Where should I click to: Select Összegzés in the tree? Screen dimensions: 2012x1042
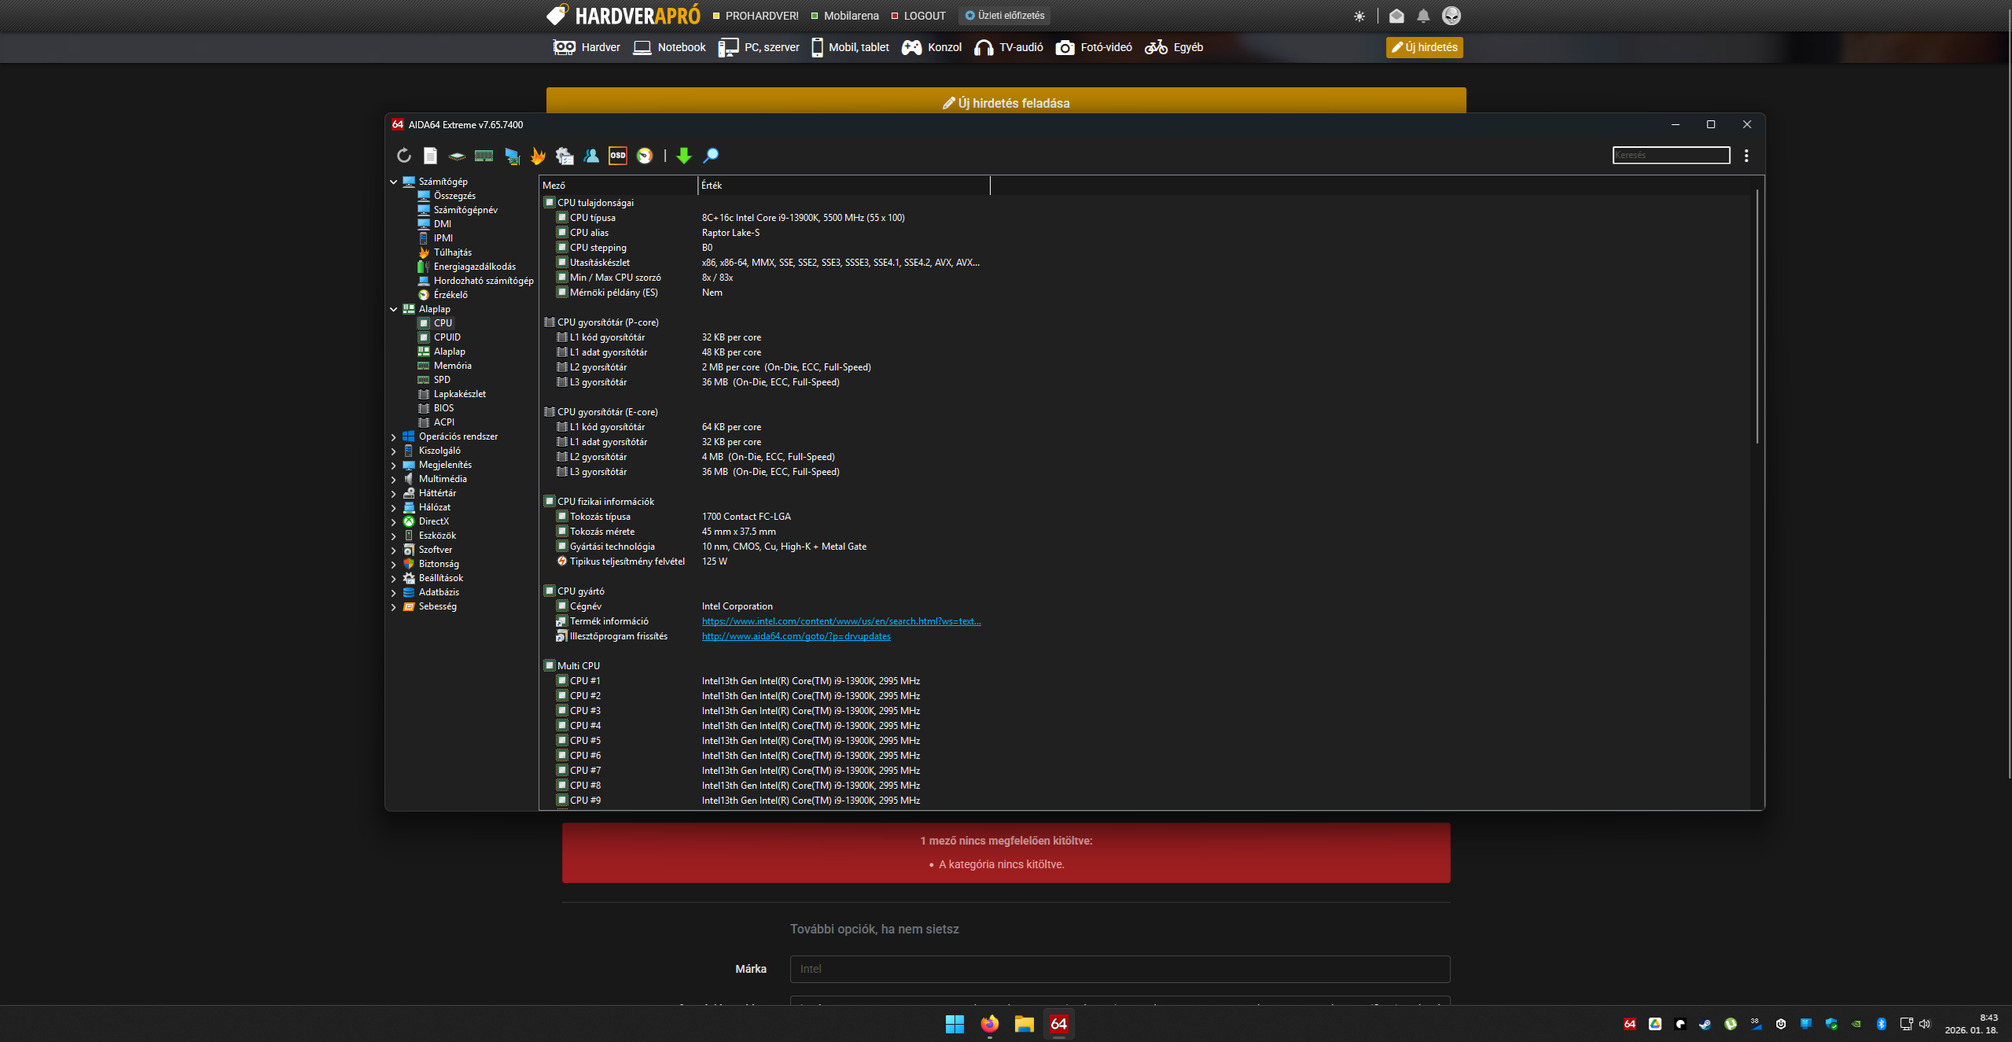pos(455,196)
